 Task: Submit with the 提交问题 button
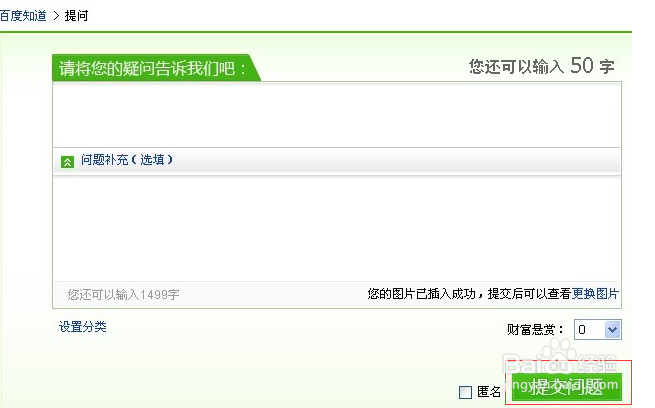[567, 386]
